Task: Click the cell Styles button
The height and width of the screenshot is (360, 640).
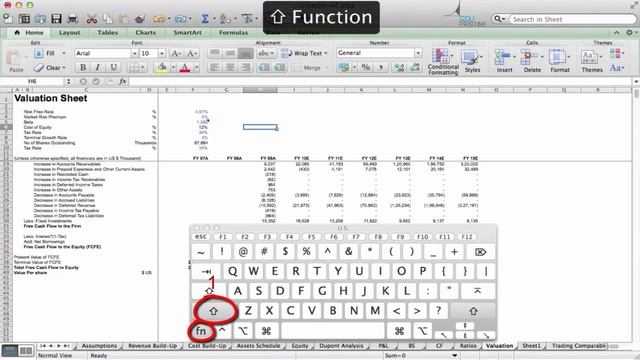Action: pyautogui.click(x=472, y=61)
